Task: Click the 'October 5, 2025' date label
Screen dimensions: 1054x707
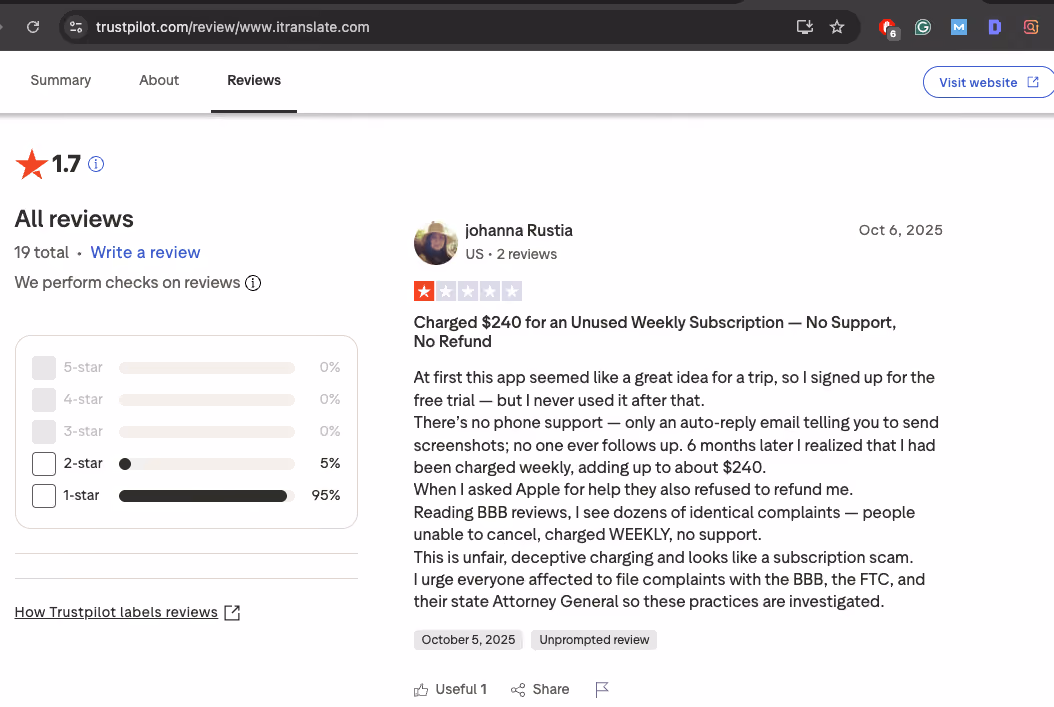Action: tap(469, 640)
